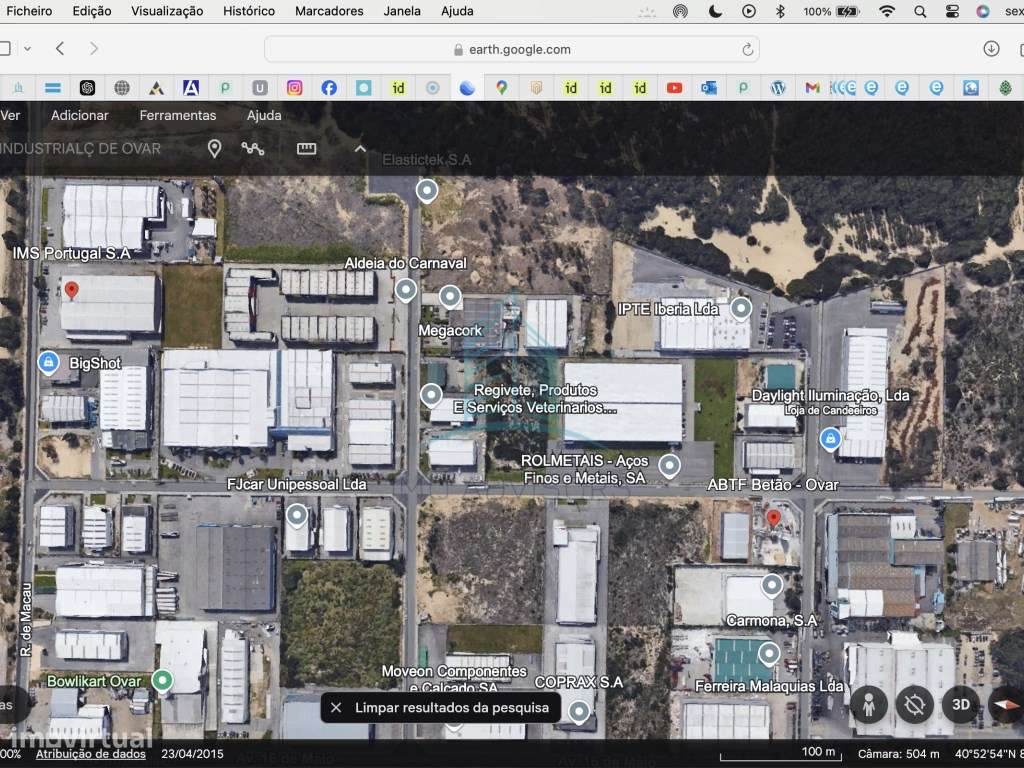Image resolution: width=1024 pixels, height=768 pixels.
Task: Click the compass control
Action: tap(1006, 705)
